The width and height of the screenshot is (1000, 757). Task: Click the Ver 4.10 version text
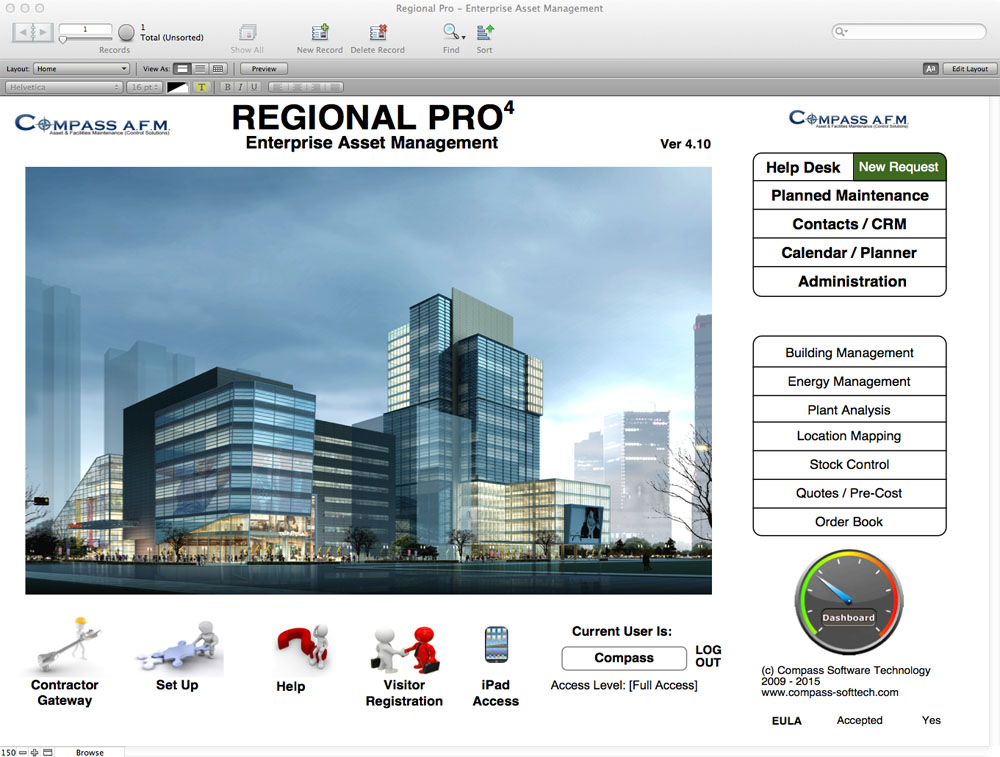pyautogui.click(x=686, y=144)
